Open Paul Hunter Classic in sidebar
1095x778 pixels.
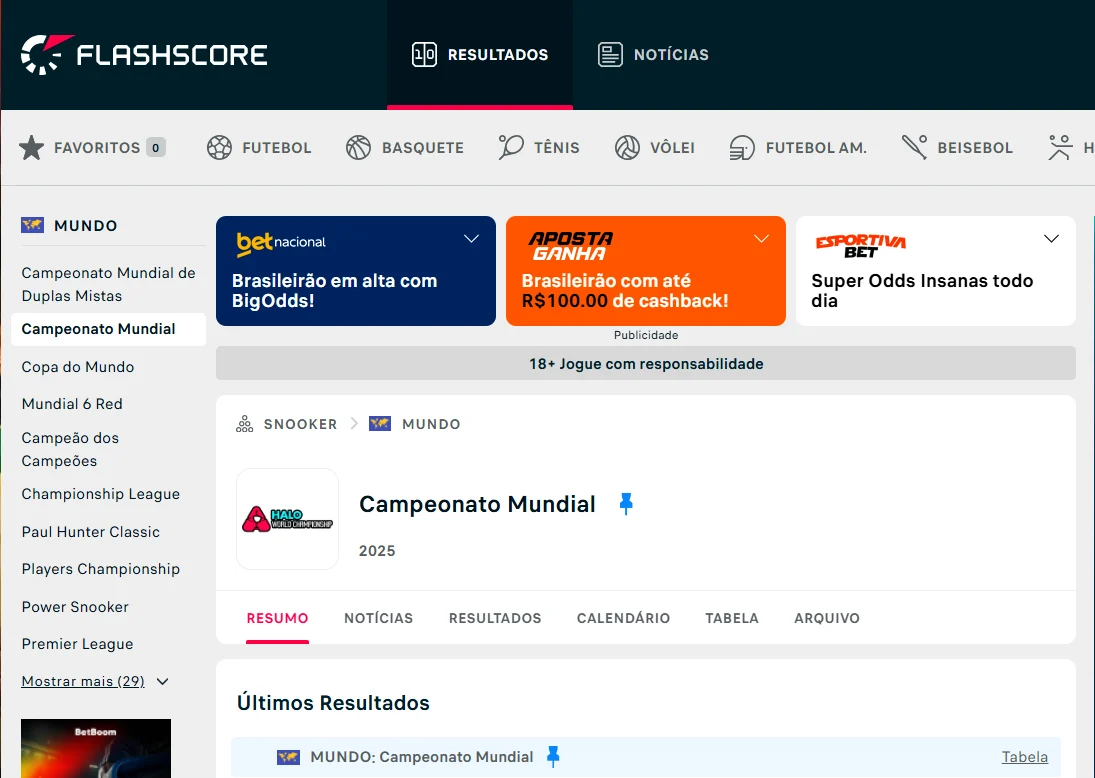pos(91,532)
